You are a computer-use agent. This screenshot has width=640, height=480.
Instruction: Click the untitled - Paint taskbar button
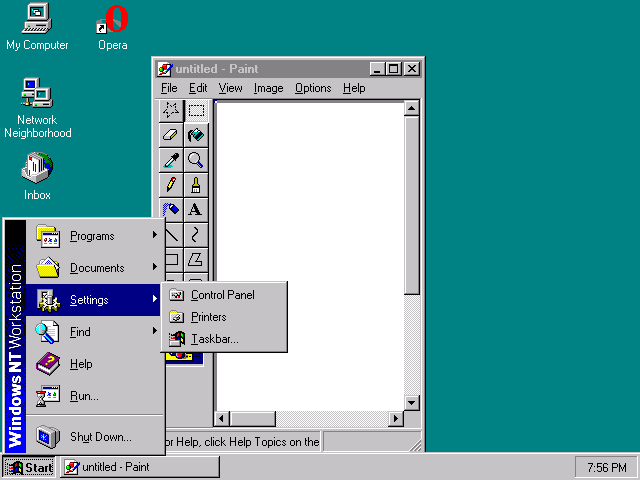[140, 467]
